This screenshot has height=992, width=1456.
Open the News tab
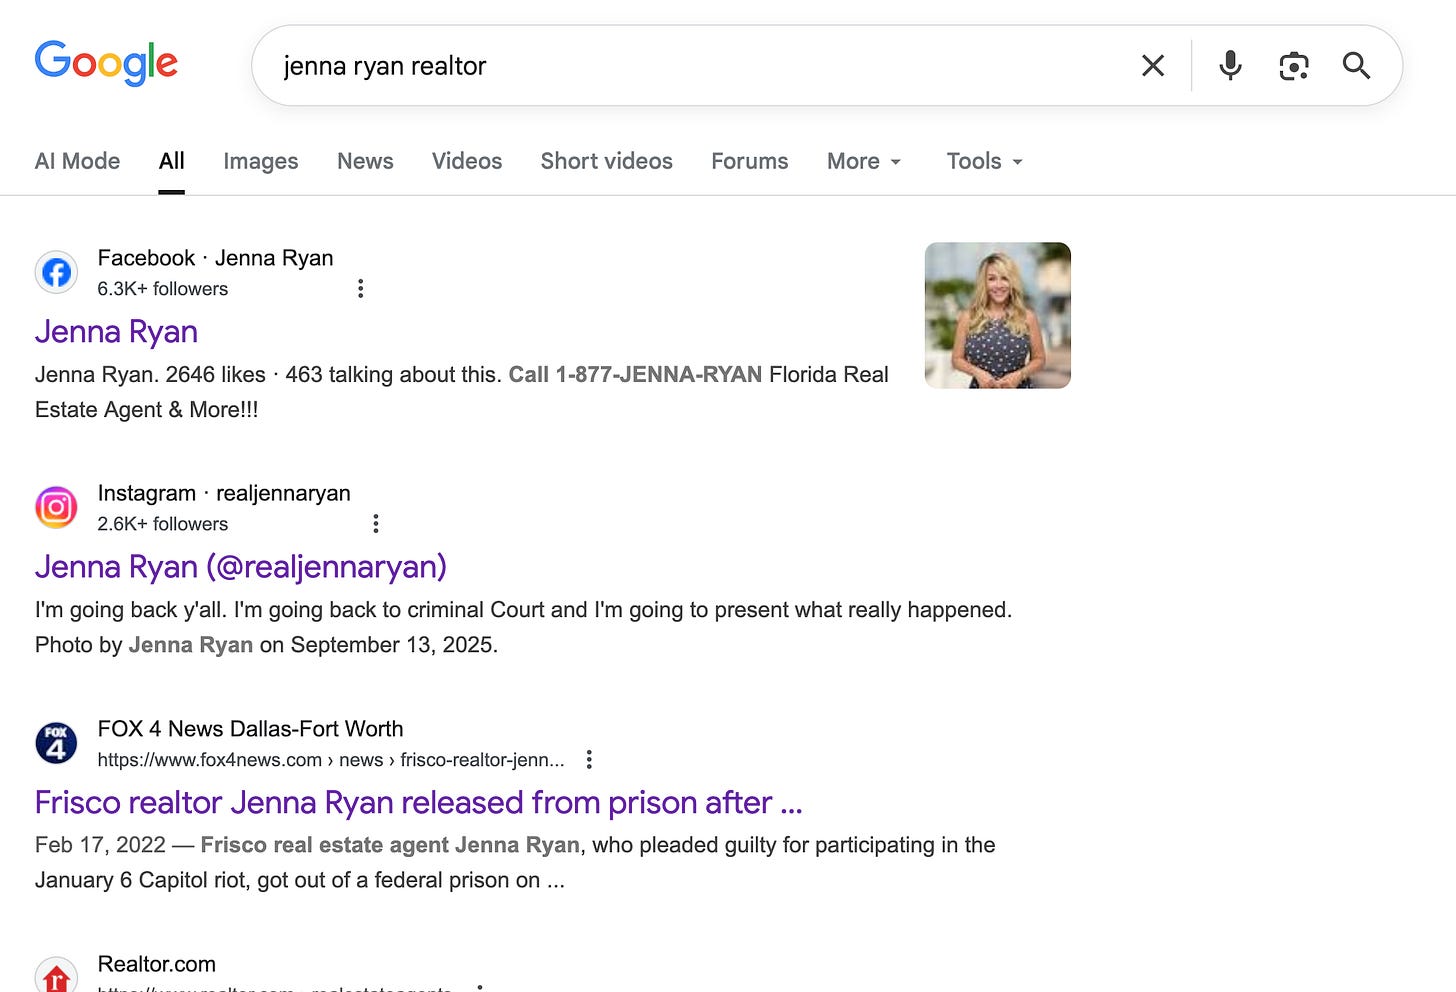[x=365, y=161]
